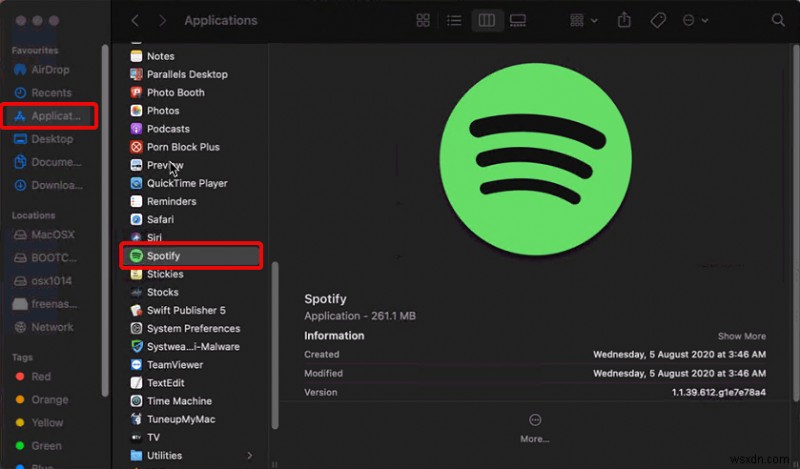This screenshot has width=800, height=469.
Task: Go forward with the right chevron
Action: click(162, 20)
